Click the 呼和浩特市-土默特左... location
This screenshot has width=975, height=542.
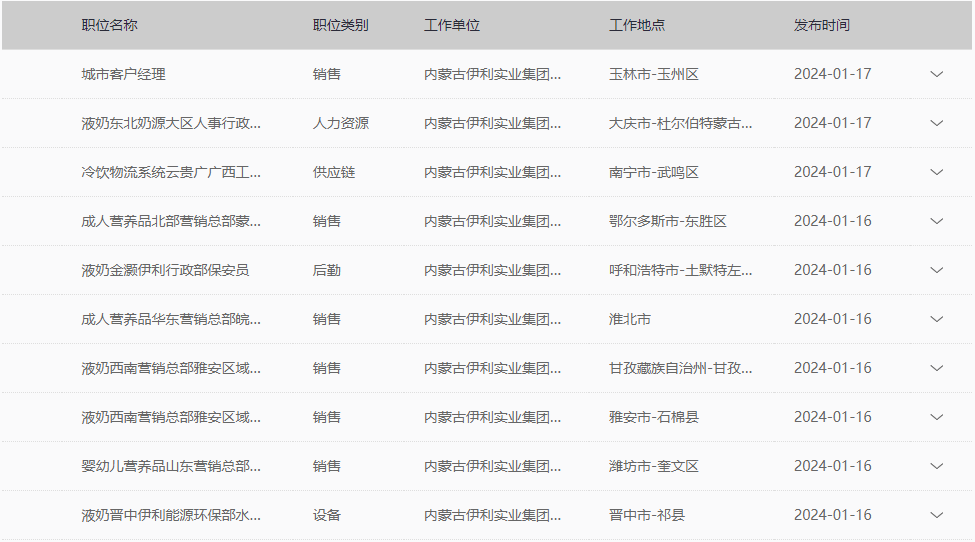click(680, 270)
